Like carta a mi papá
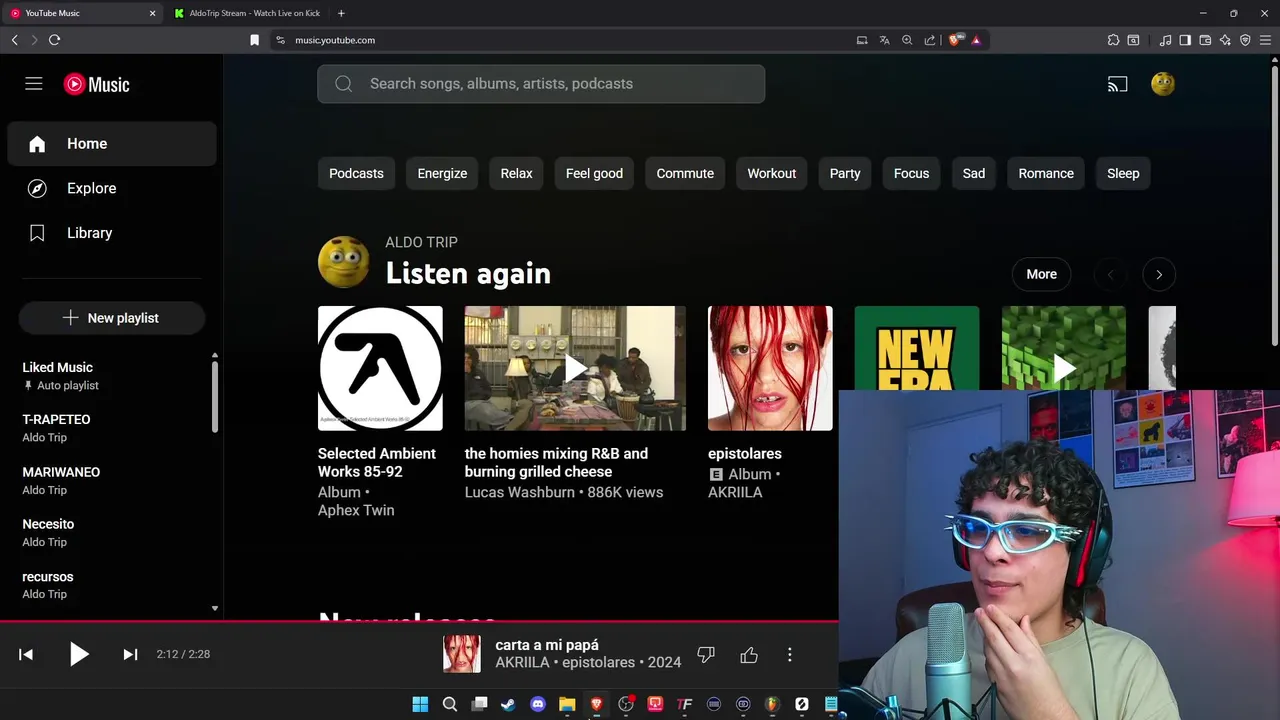1280x720 pixels. coord(749,655)
